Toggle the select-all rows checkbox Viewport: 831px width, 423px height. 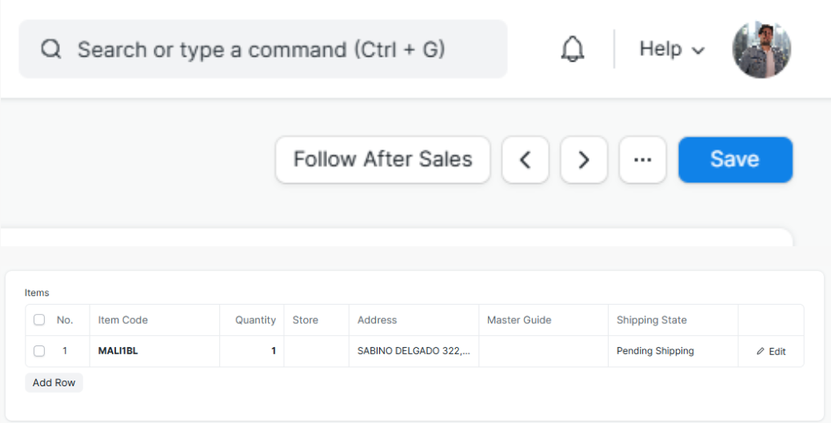39,320
